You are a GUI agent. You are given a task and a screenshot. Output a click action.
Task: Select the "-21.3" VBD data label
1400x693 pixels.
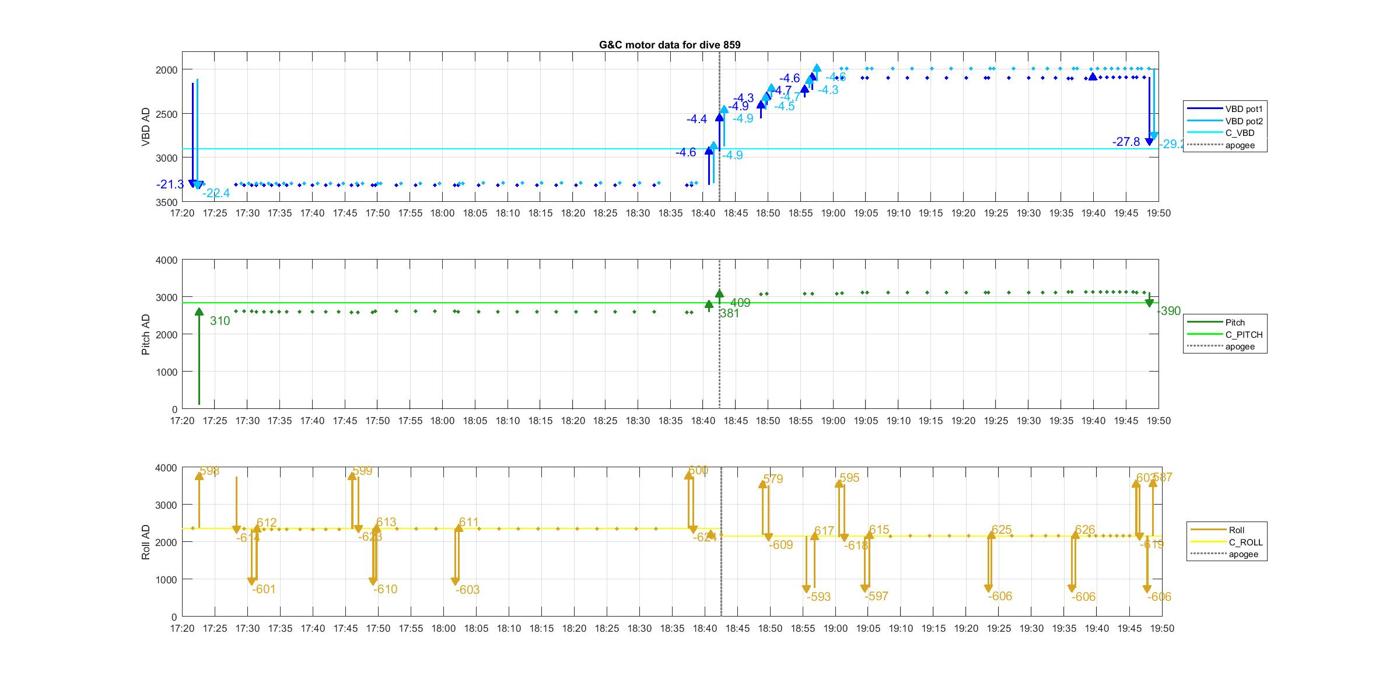(x=170, y=185)
